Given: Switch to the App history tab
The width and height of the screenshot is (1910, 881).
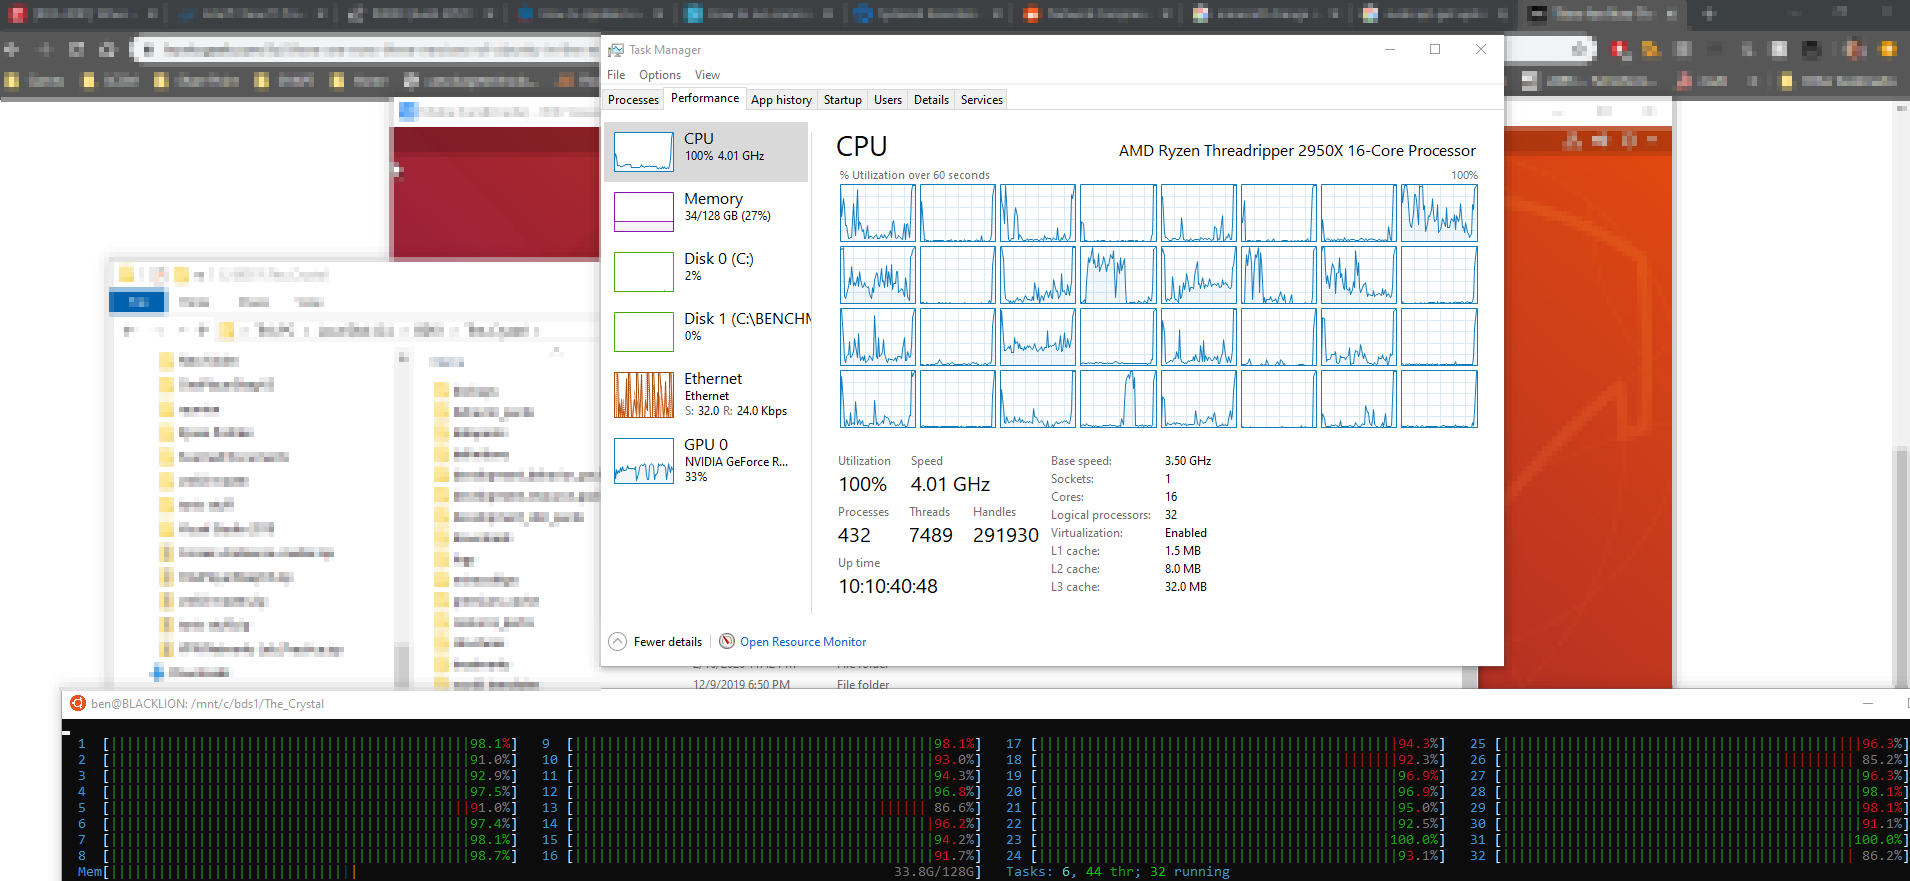Looking at the screenshot, I should click(781, 100).
